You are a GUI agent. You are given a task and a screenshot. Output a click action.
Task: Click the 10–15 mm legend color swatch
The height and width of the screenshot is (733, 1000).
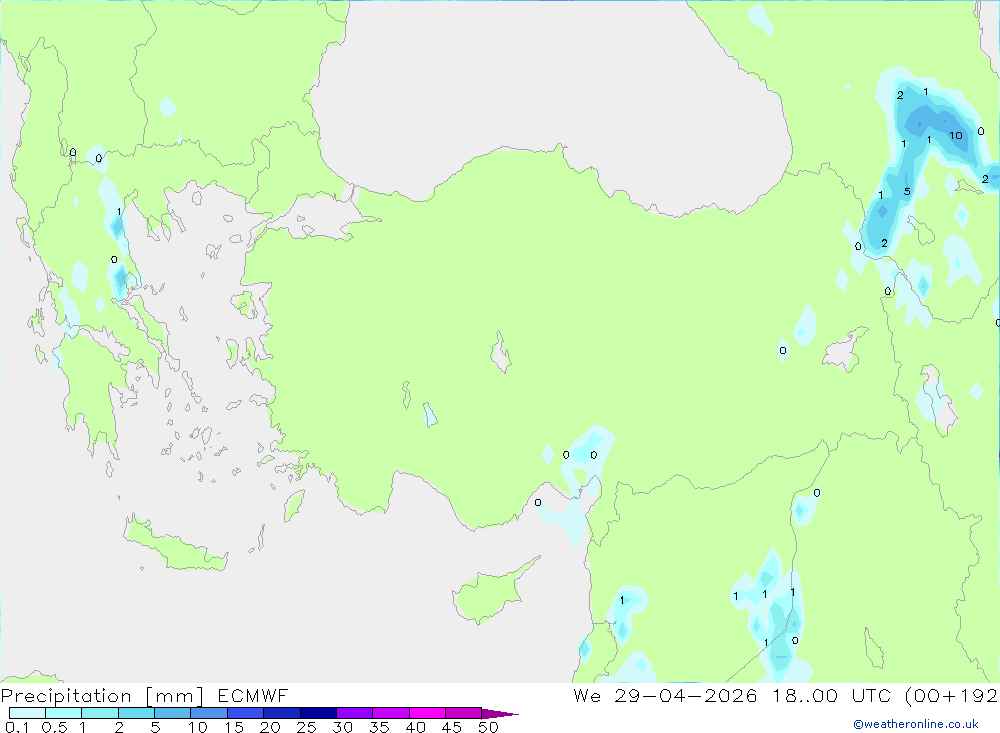[x=209, y=713]
